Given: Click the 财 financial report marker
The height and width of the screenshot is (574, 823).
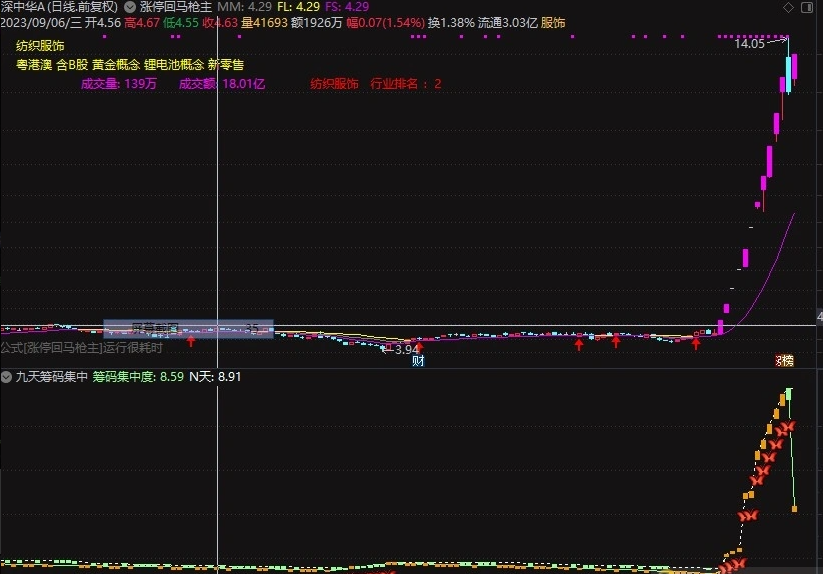Looking at the screenshot, I should (x=418, y=361).
